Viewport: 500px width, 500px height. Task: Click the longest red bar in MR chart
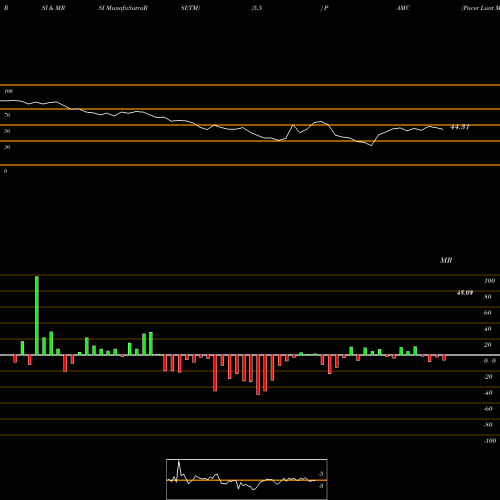coord(258,375)
